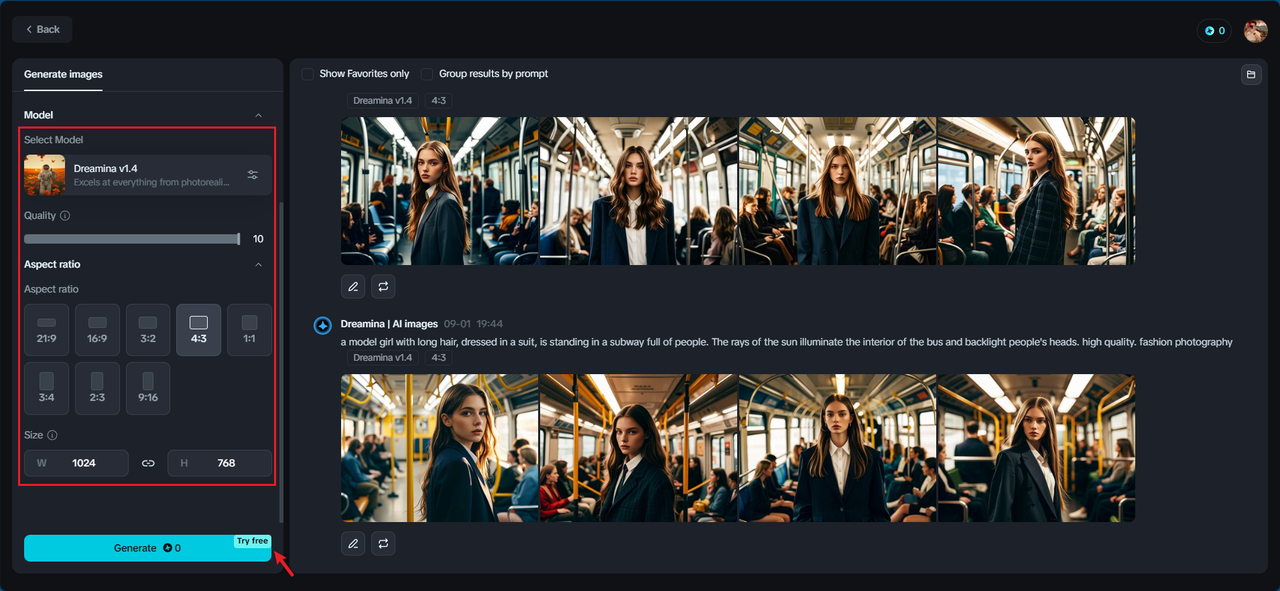This screenshot has width=1280, height=591.
Task: Select the 1:1 aspect ratio
Action: [249, 330]
